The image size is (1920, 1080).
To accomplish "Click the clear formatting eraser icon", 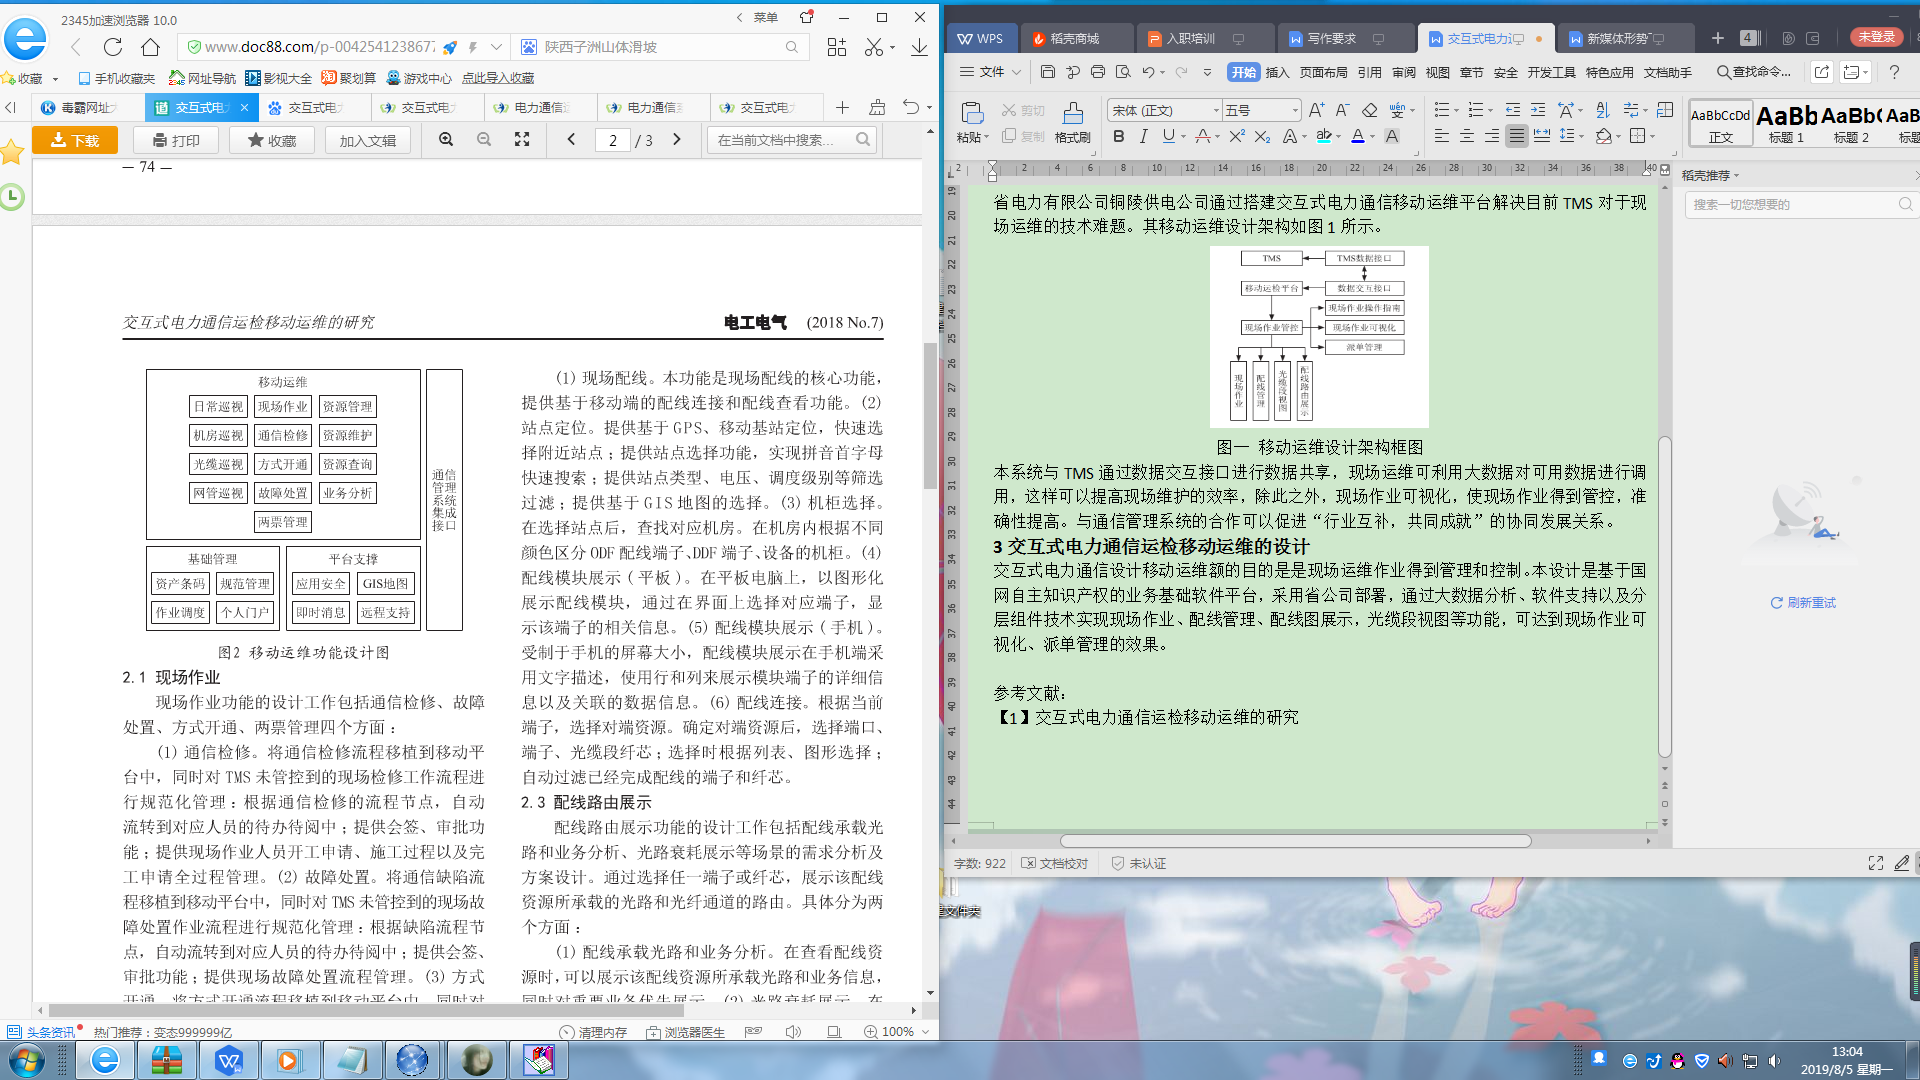I will (1370, 110).
